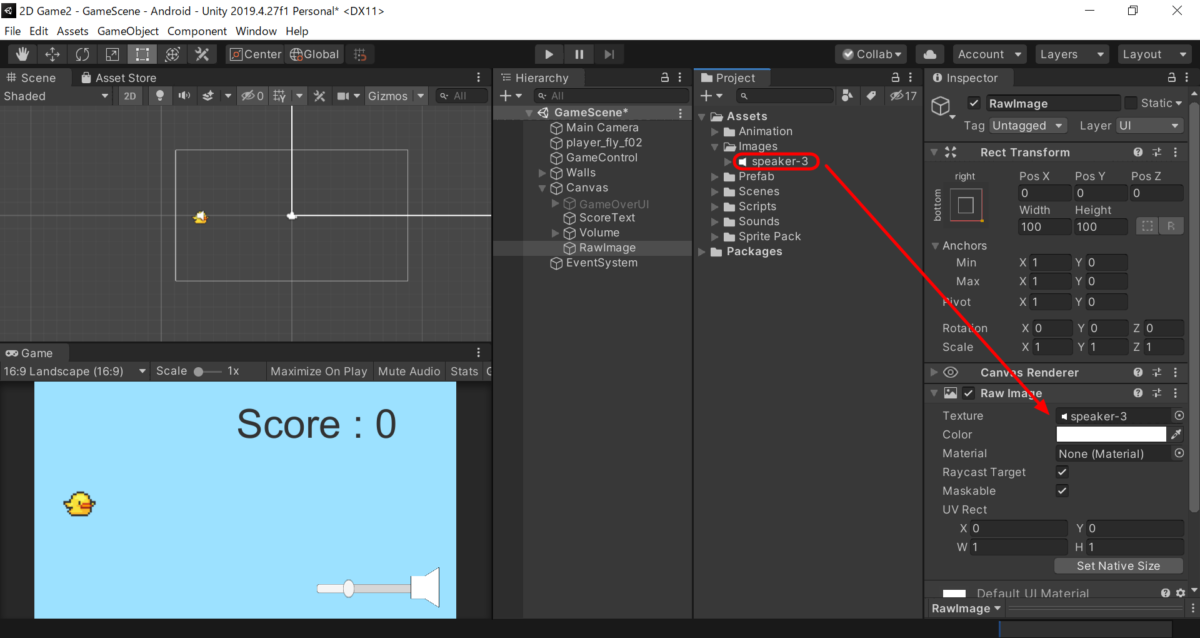Open material object selector circle
Image resolution: width=1200 pixels, height=638 pixels.
click(x=1178, y=454)
